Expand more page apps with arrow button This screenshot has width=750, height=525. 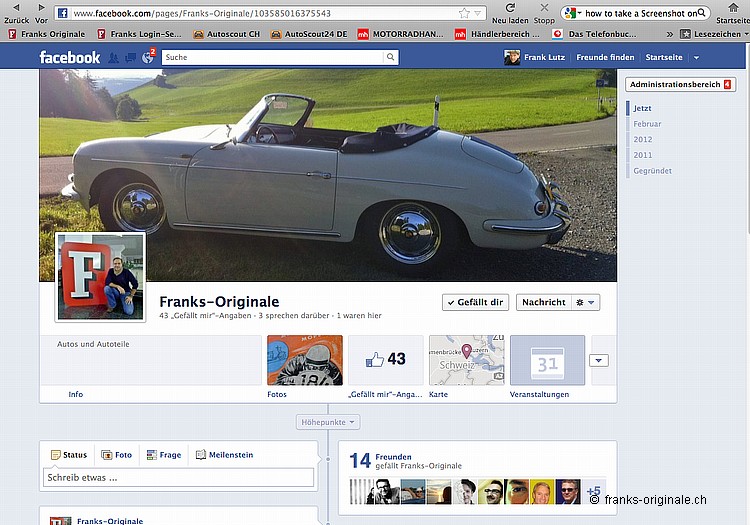coord(599,361)
